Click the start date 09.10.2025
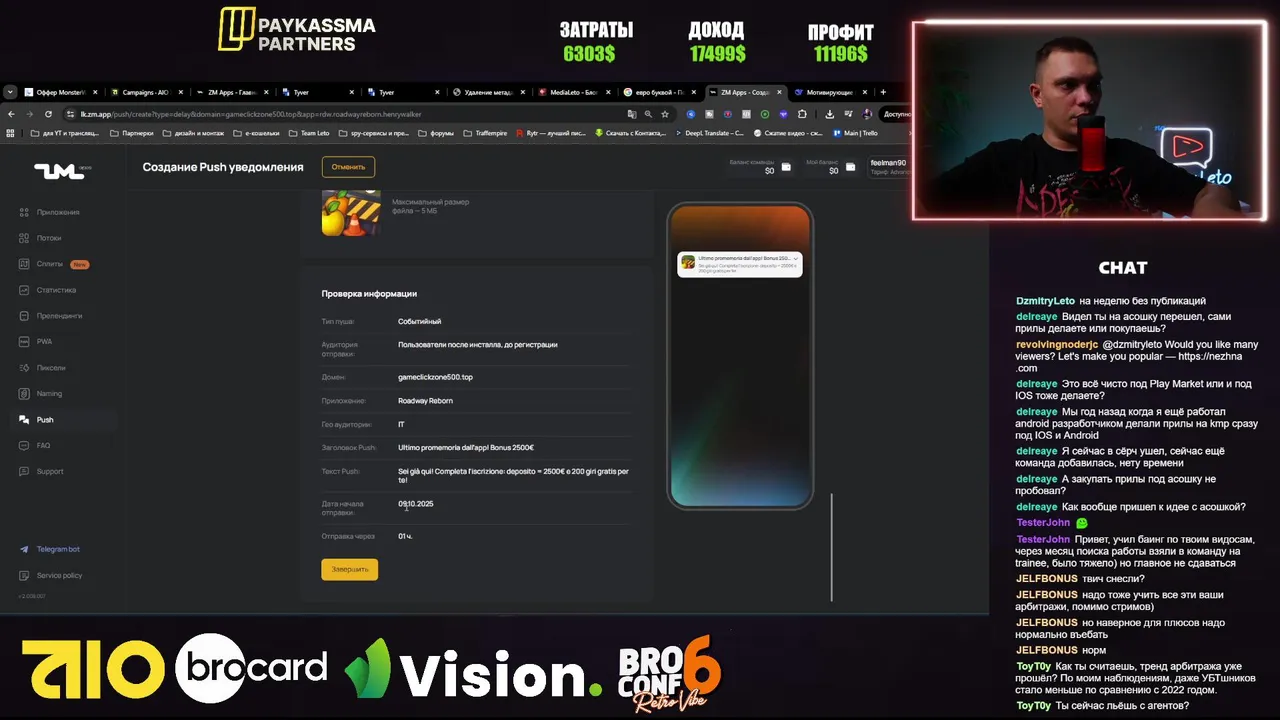 (416, 504)
